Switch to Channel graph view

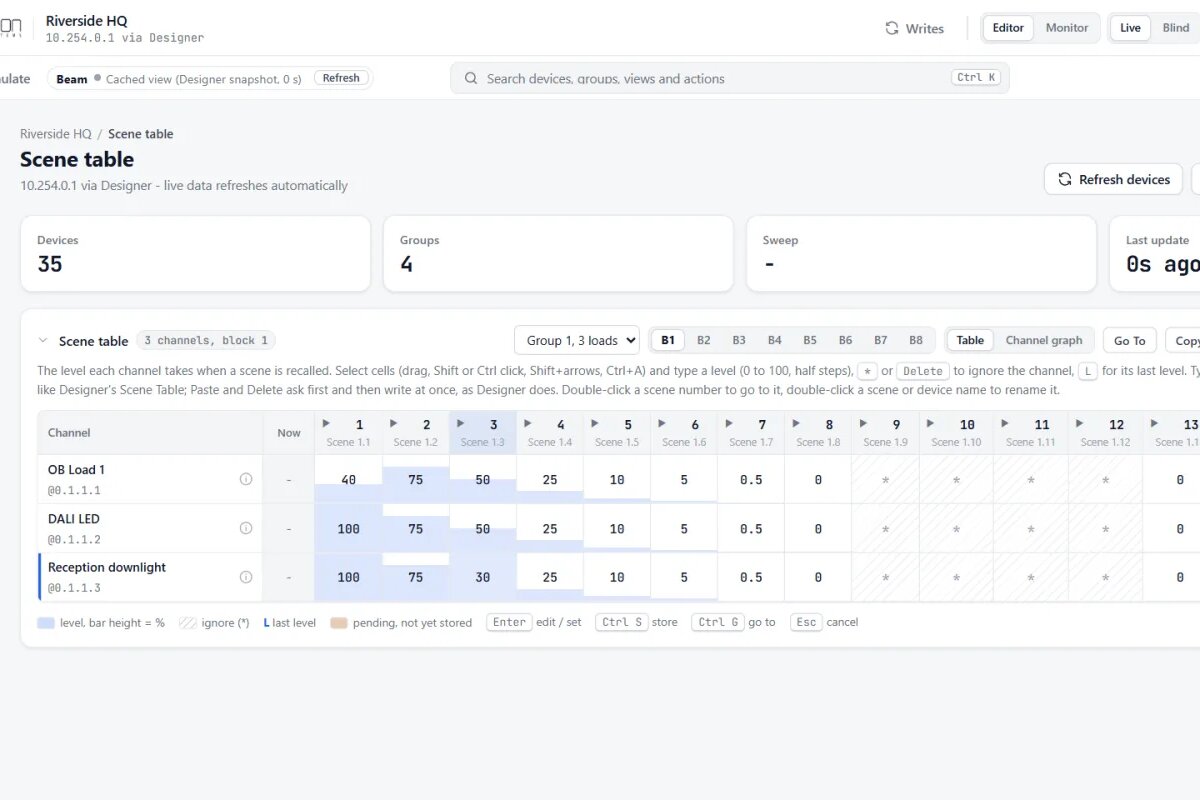[x=1044, y=340]
